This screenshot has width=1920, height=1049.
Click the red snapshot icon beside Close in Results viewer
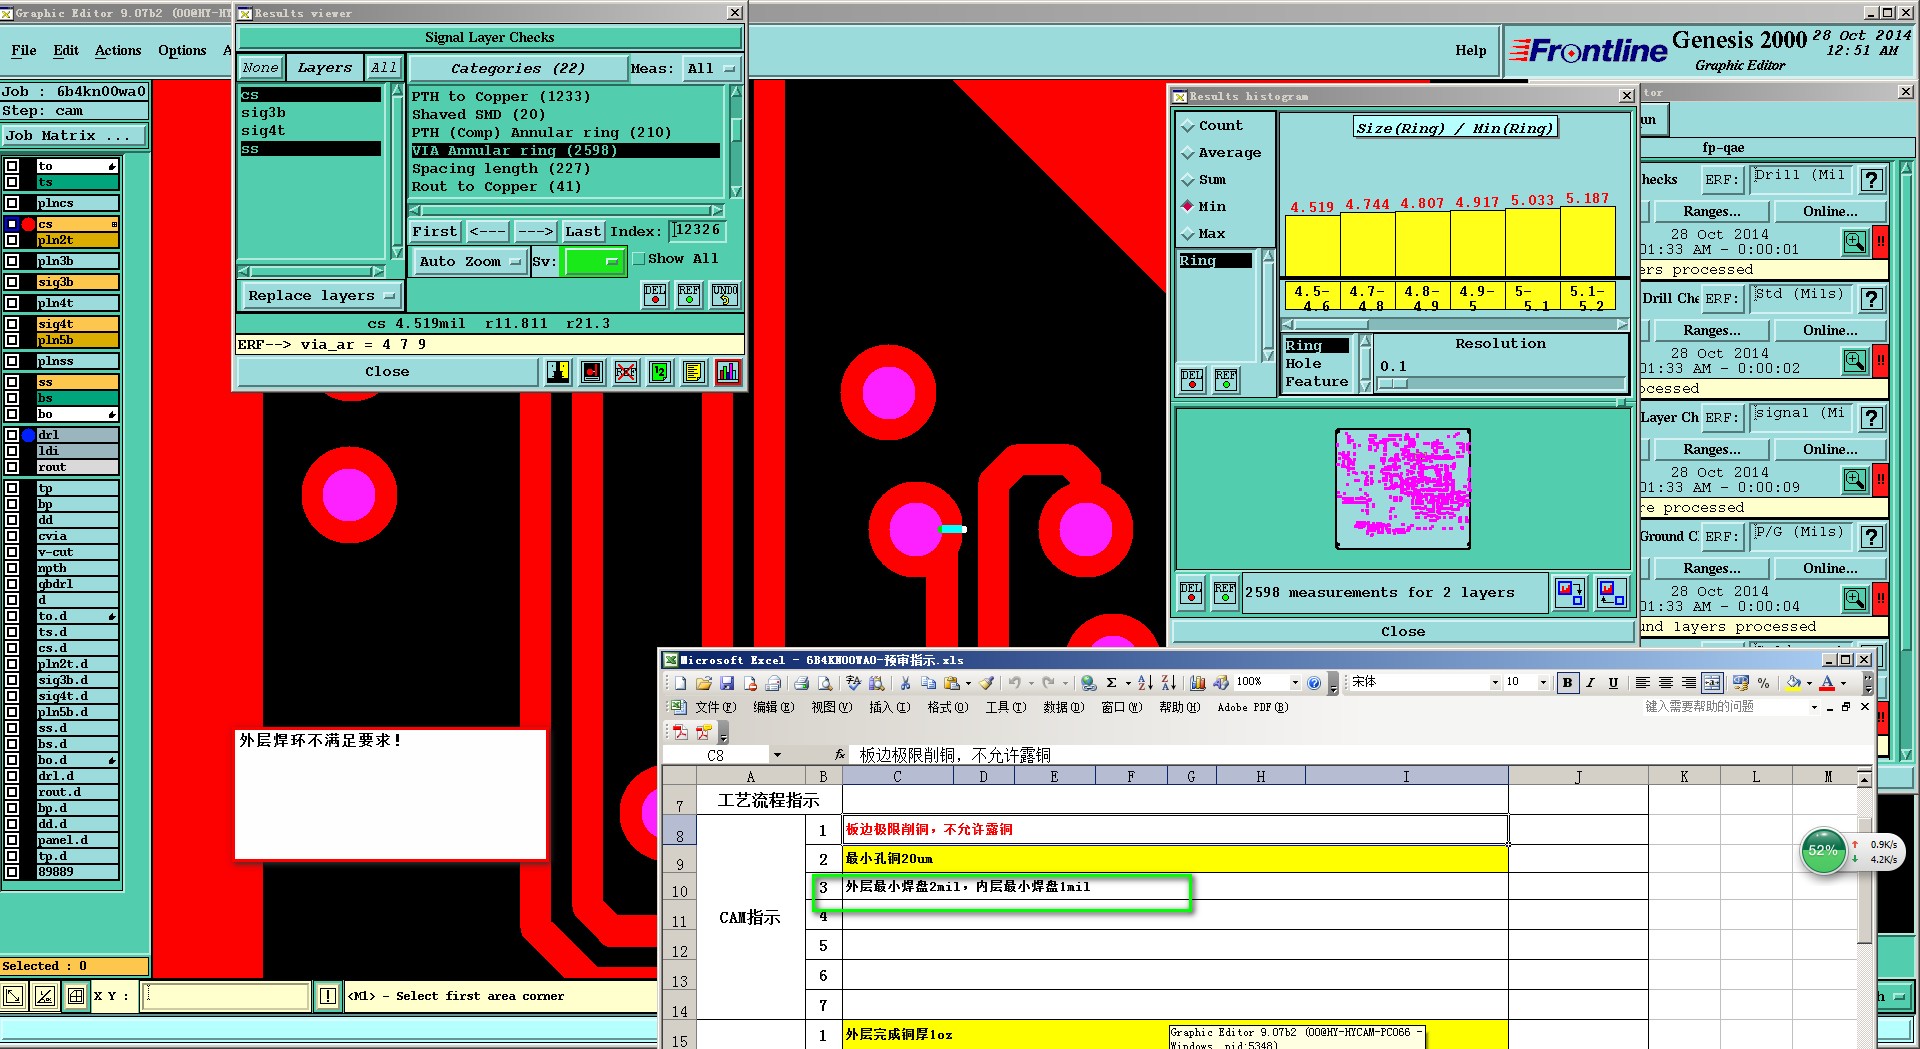tap(592, 372)
